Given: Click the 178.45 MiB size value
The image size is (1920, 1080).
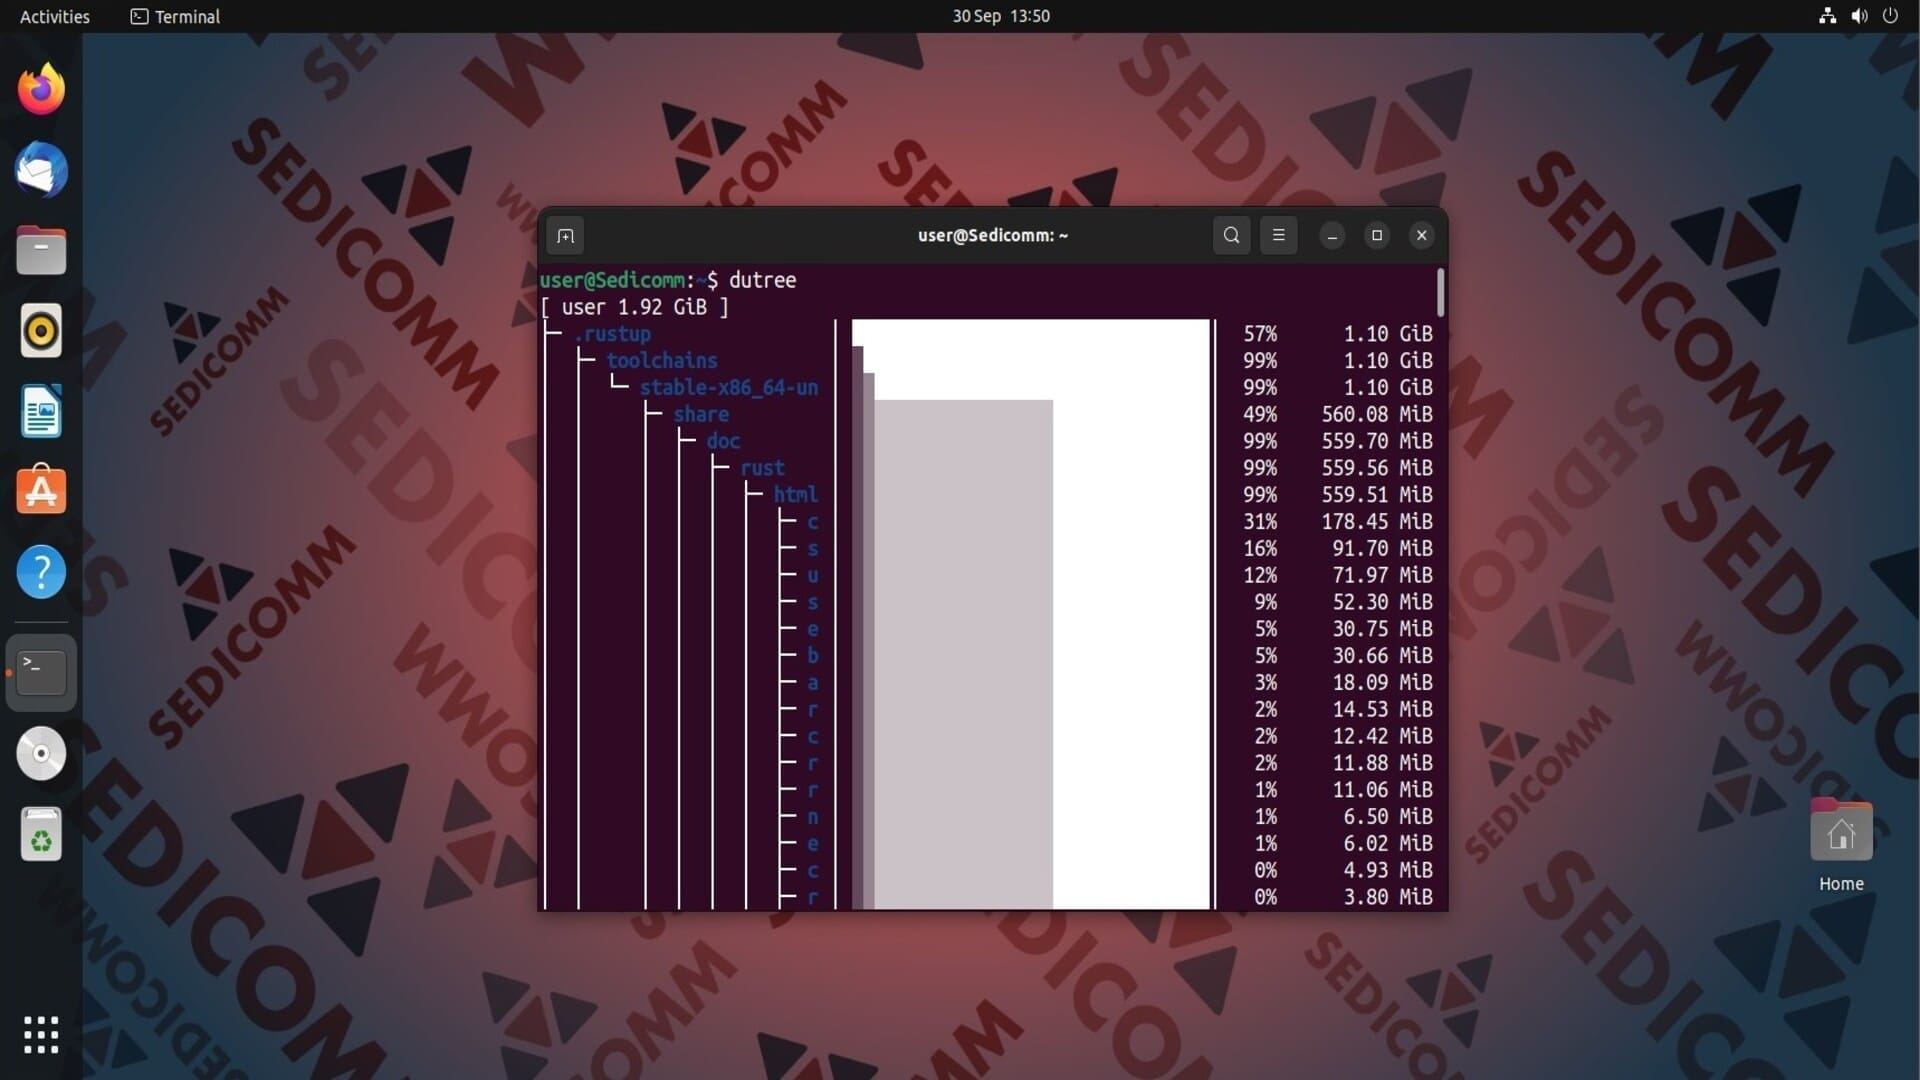Looking at the screenshot, I should (1377, 522).
